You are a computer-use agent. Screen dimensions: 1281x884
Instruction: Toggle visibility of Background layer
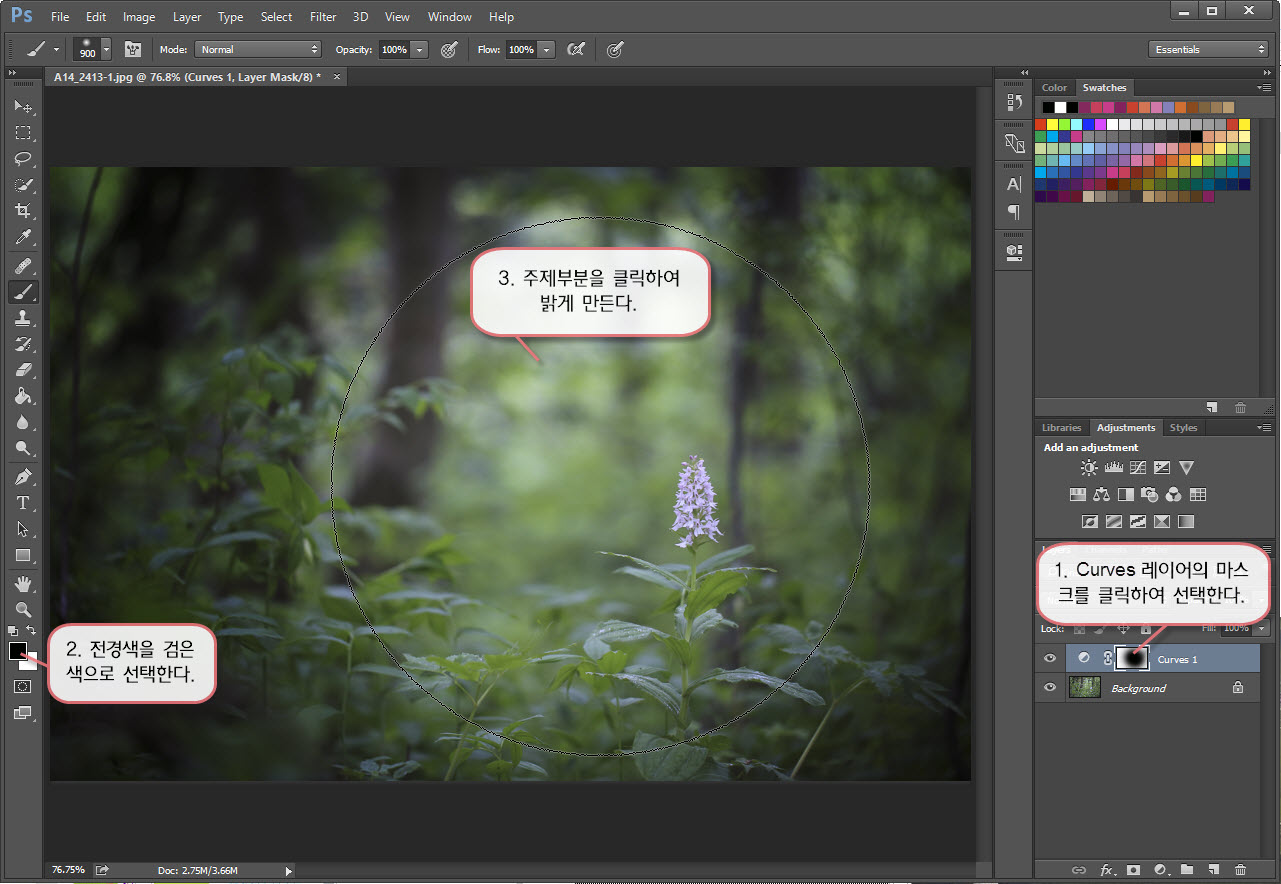coord(1050,688)
